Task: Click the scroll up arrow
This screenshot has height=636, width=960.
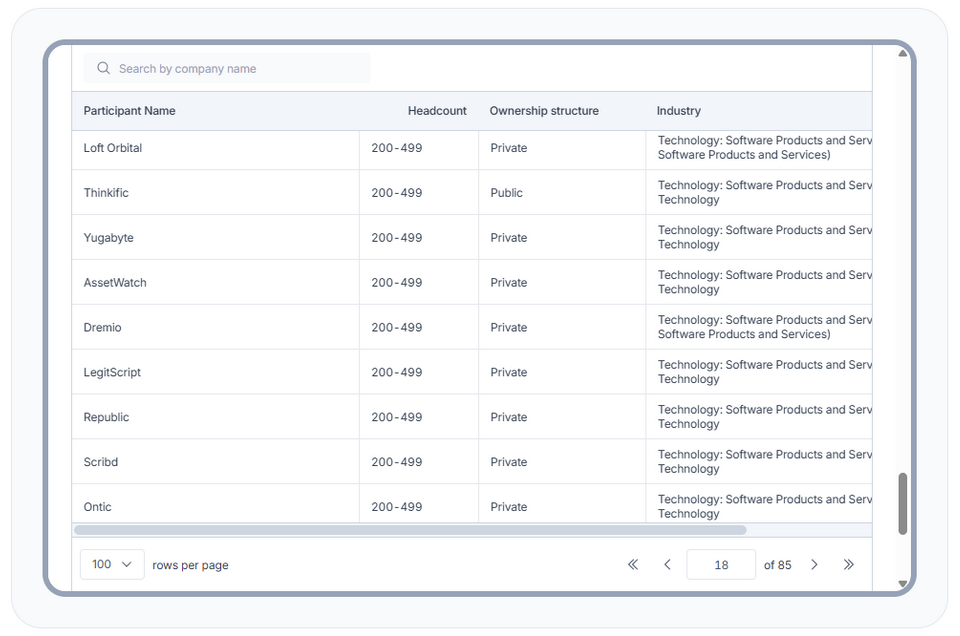Action: (x=902, y=53)
